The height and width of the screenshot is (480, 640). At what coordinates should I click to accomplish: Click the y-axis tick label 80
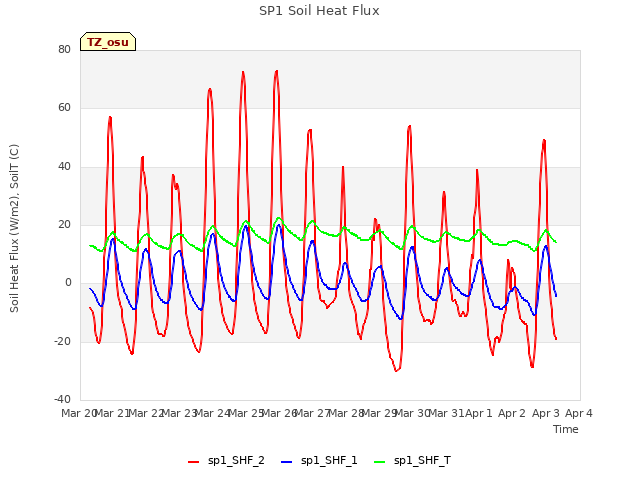[64, 49]
